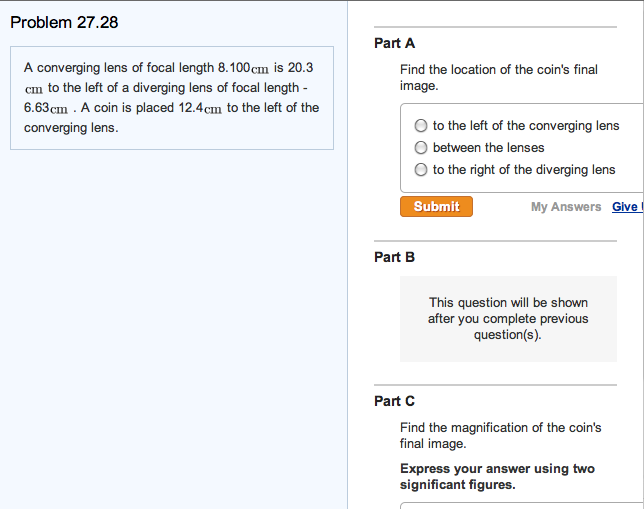This screenshot has width=644, height=509.
Task: Click the locked Part B question notice
Action: point(508,319)
